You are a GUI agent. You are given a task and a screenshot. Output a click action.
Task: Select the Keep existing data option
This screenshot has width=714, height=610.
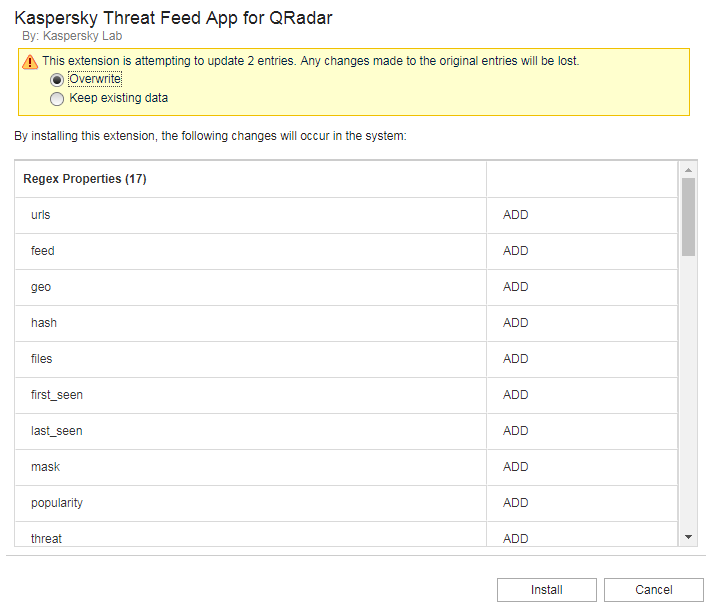tap(57, 99)
